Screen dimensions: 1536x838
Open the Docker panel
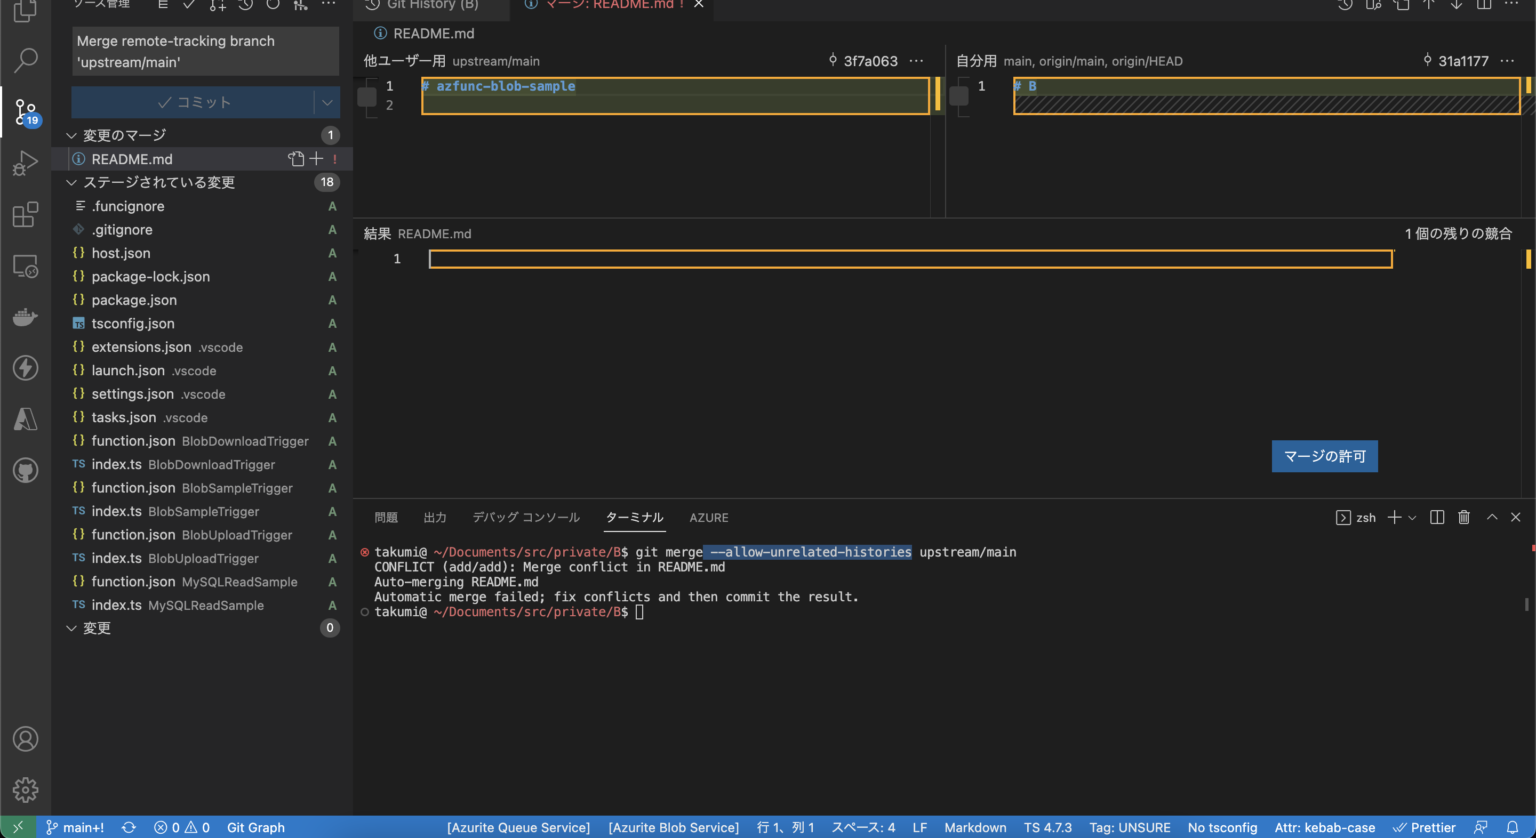(26, 318)
